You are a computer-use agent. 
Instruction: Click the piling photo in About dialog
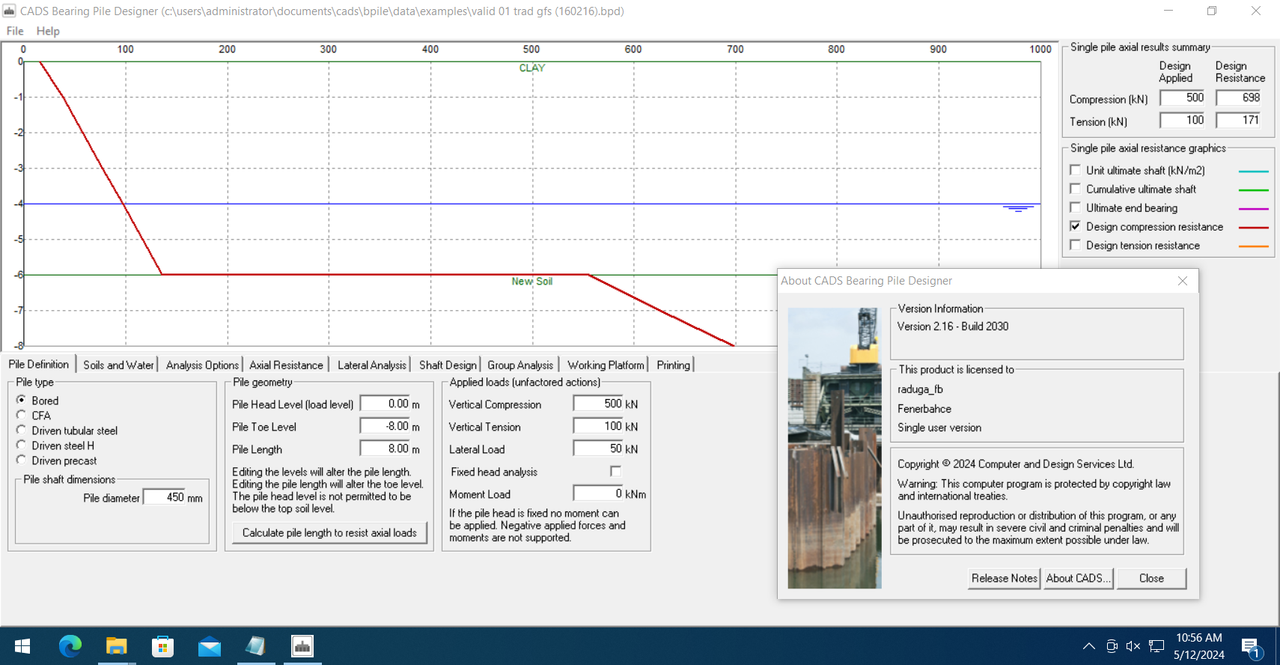point(835,448)
